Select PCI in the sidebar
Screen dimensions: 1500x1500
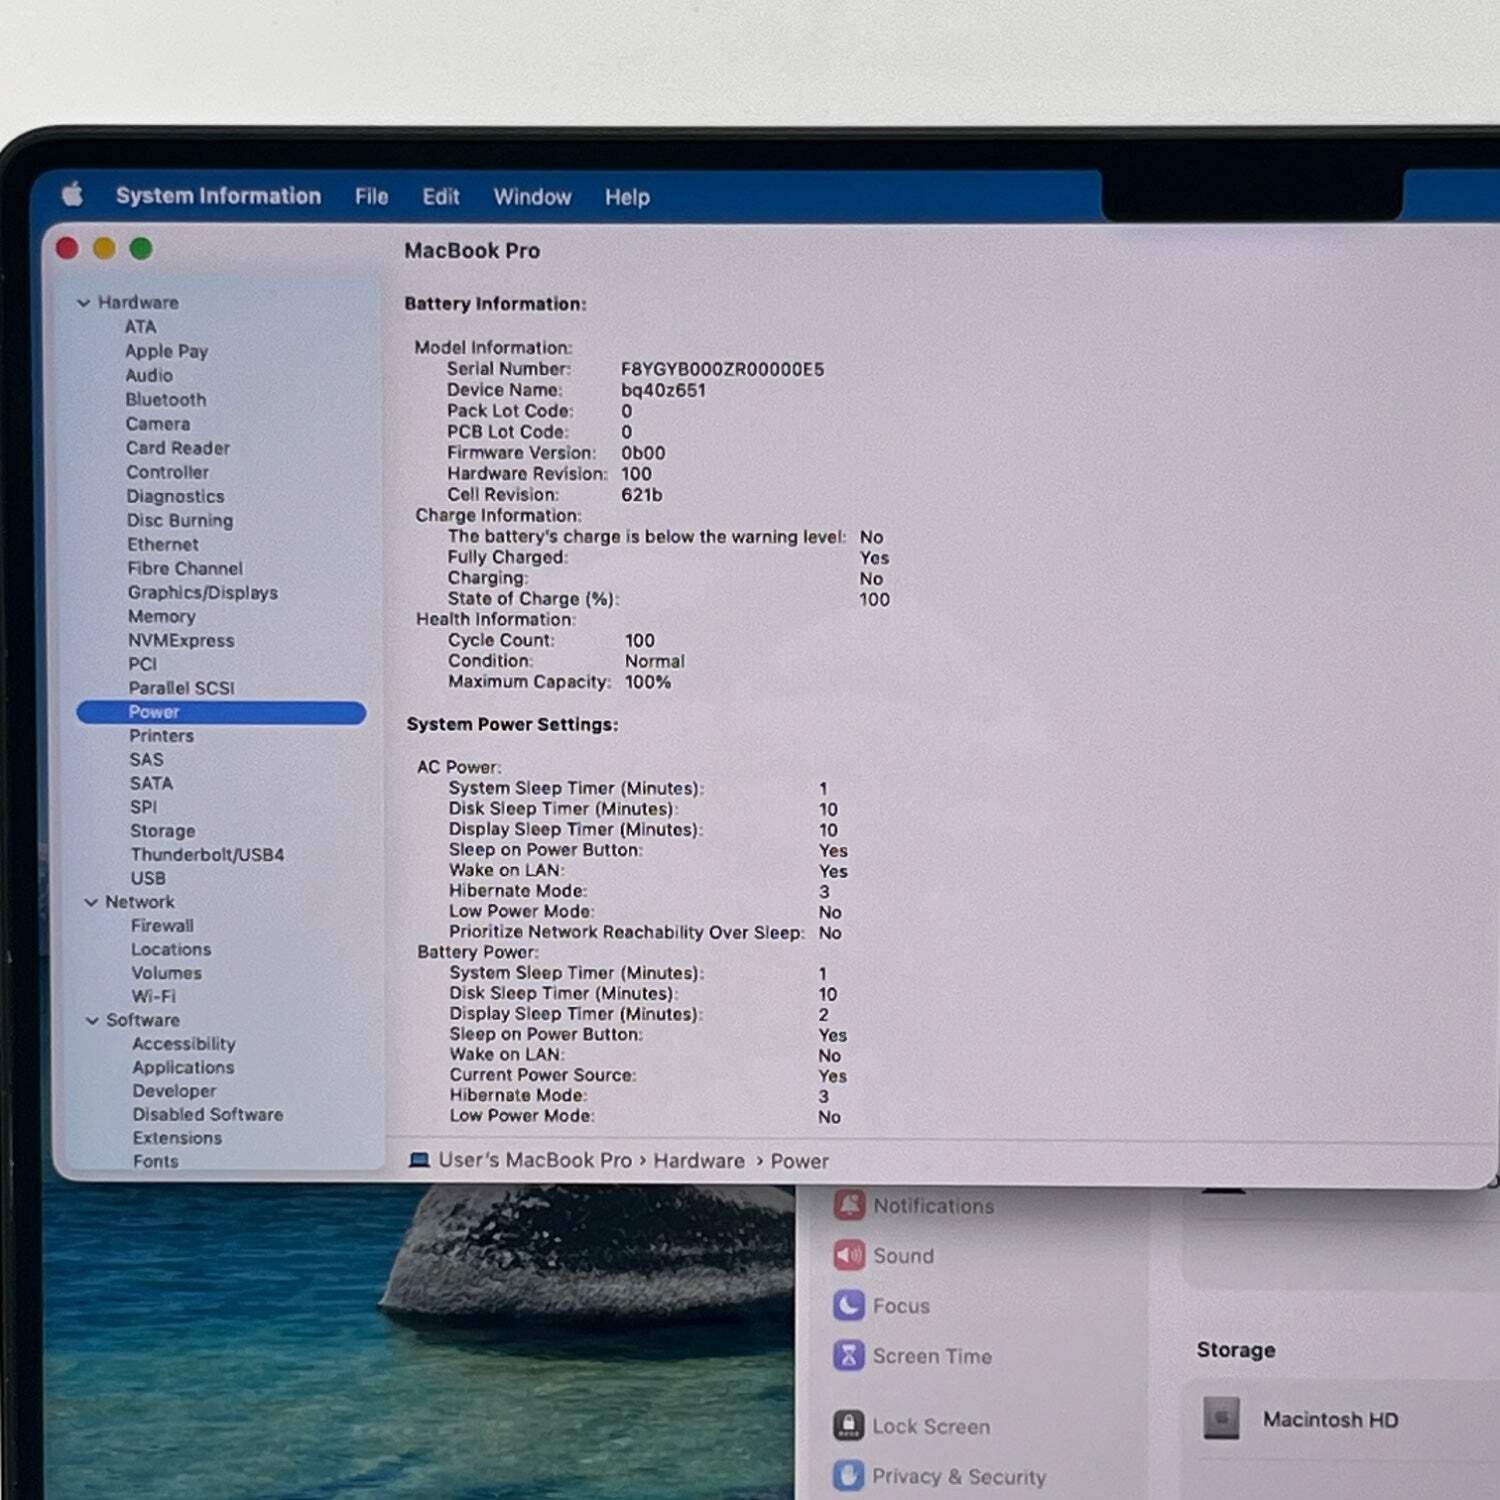[142, 664]
